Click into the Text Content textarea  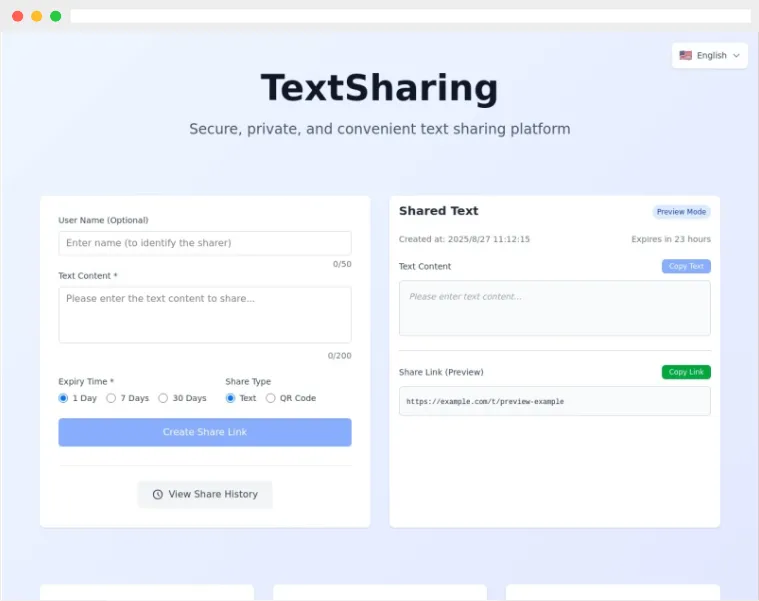tap(205, 314)
